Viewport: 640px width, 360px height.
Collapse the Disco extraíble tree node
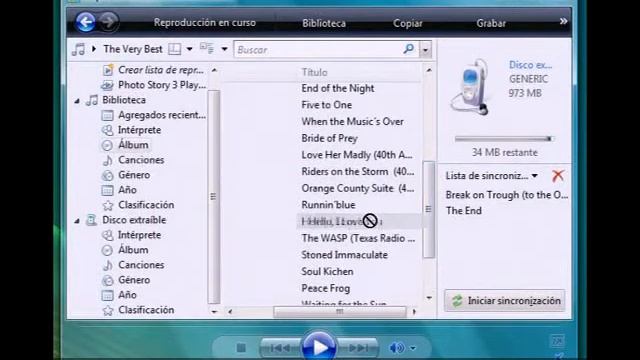coord(77,221)
